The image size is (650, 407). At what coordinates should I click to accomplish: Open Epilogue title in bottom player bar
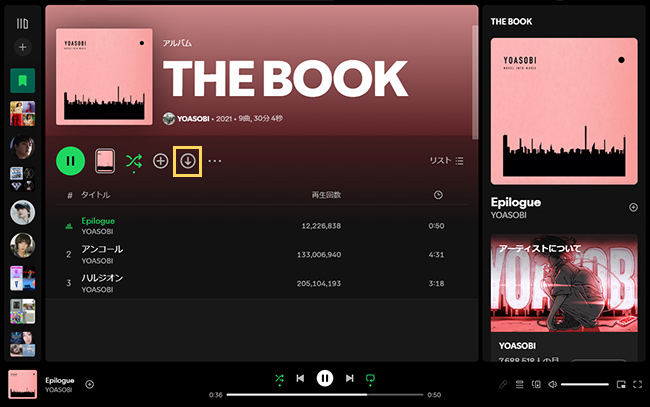coord(60,380)
